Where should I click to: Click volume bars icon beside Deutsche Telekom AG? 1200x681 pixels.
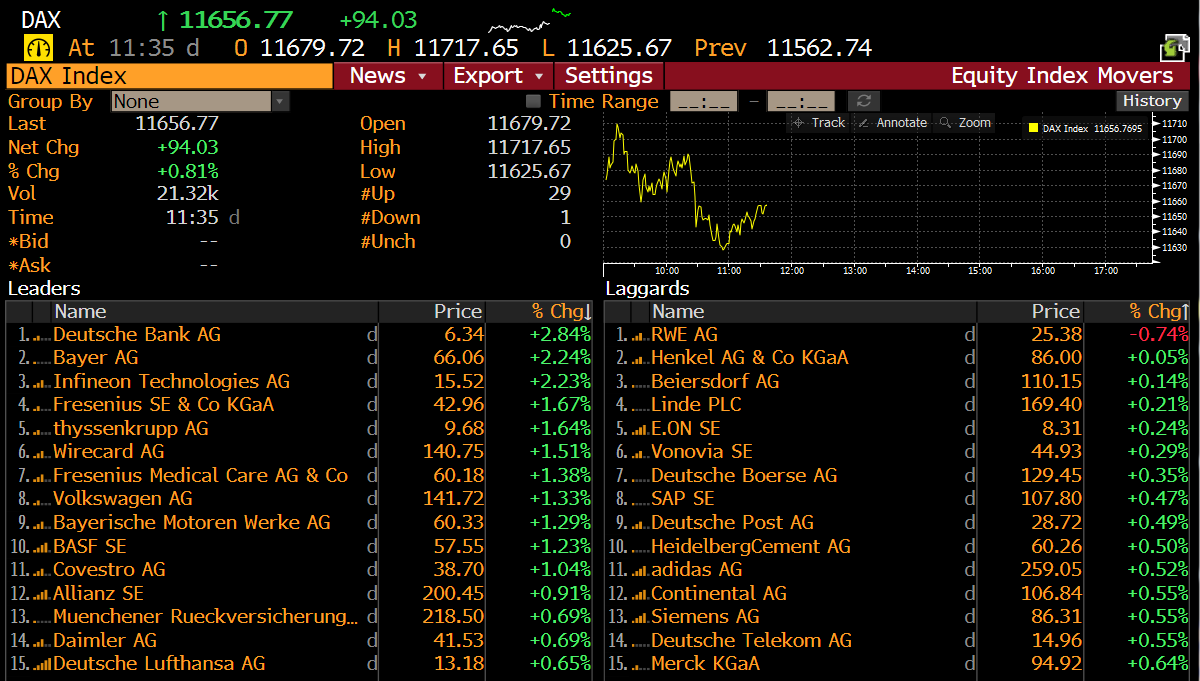click(639, 641)
